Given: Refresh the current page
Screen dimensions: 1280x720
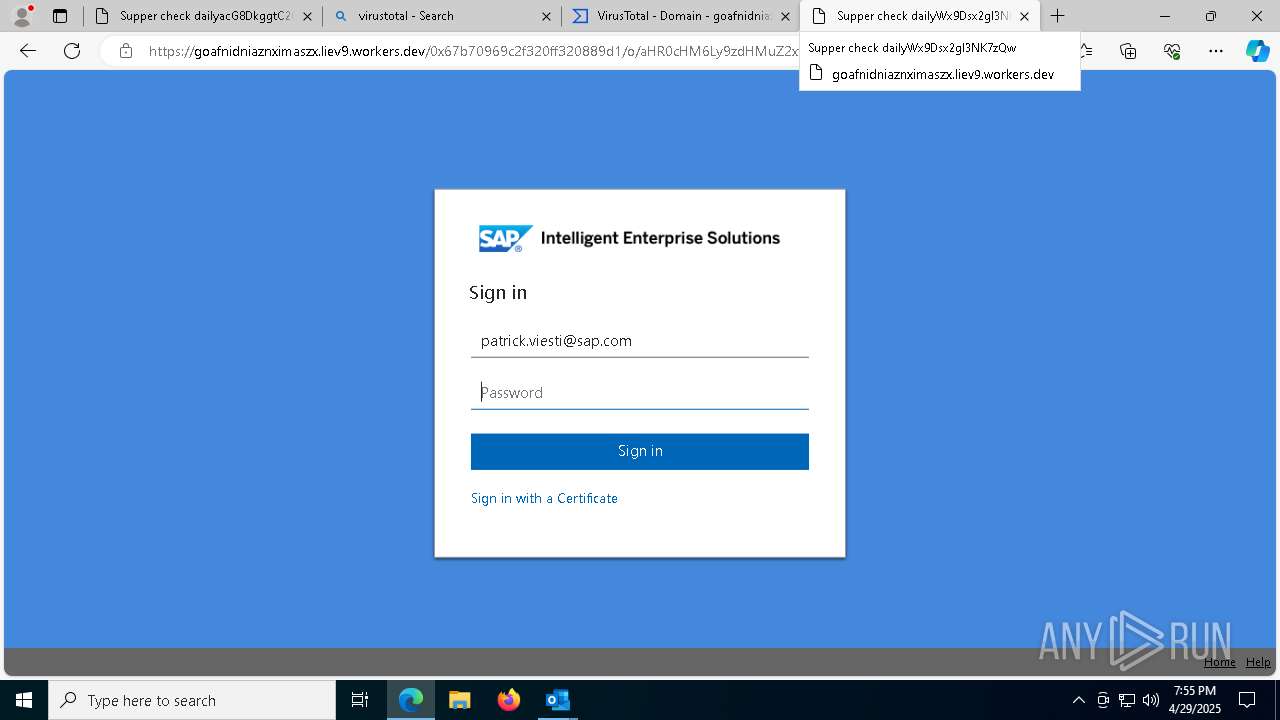Looking at the screenshot, I should click(72, 51).
